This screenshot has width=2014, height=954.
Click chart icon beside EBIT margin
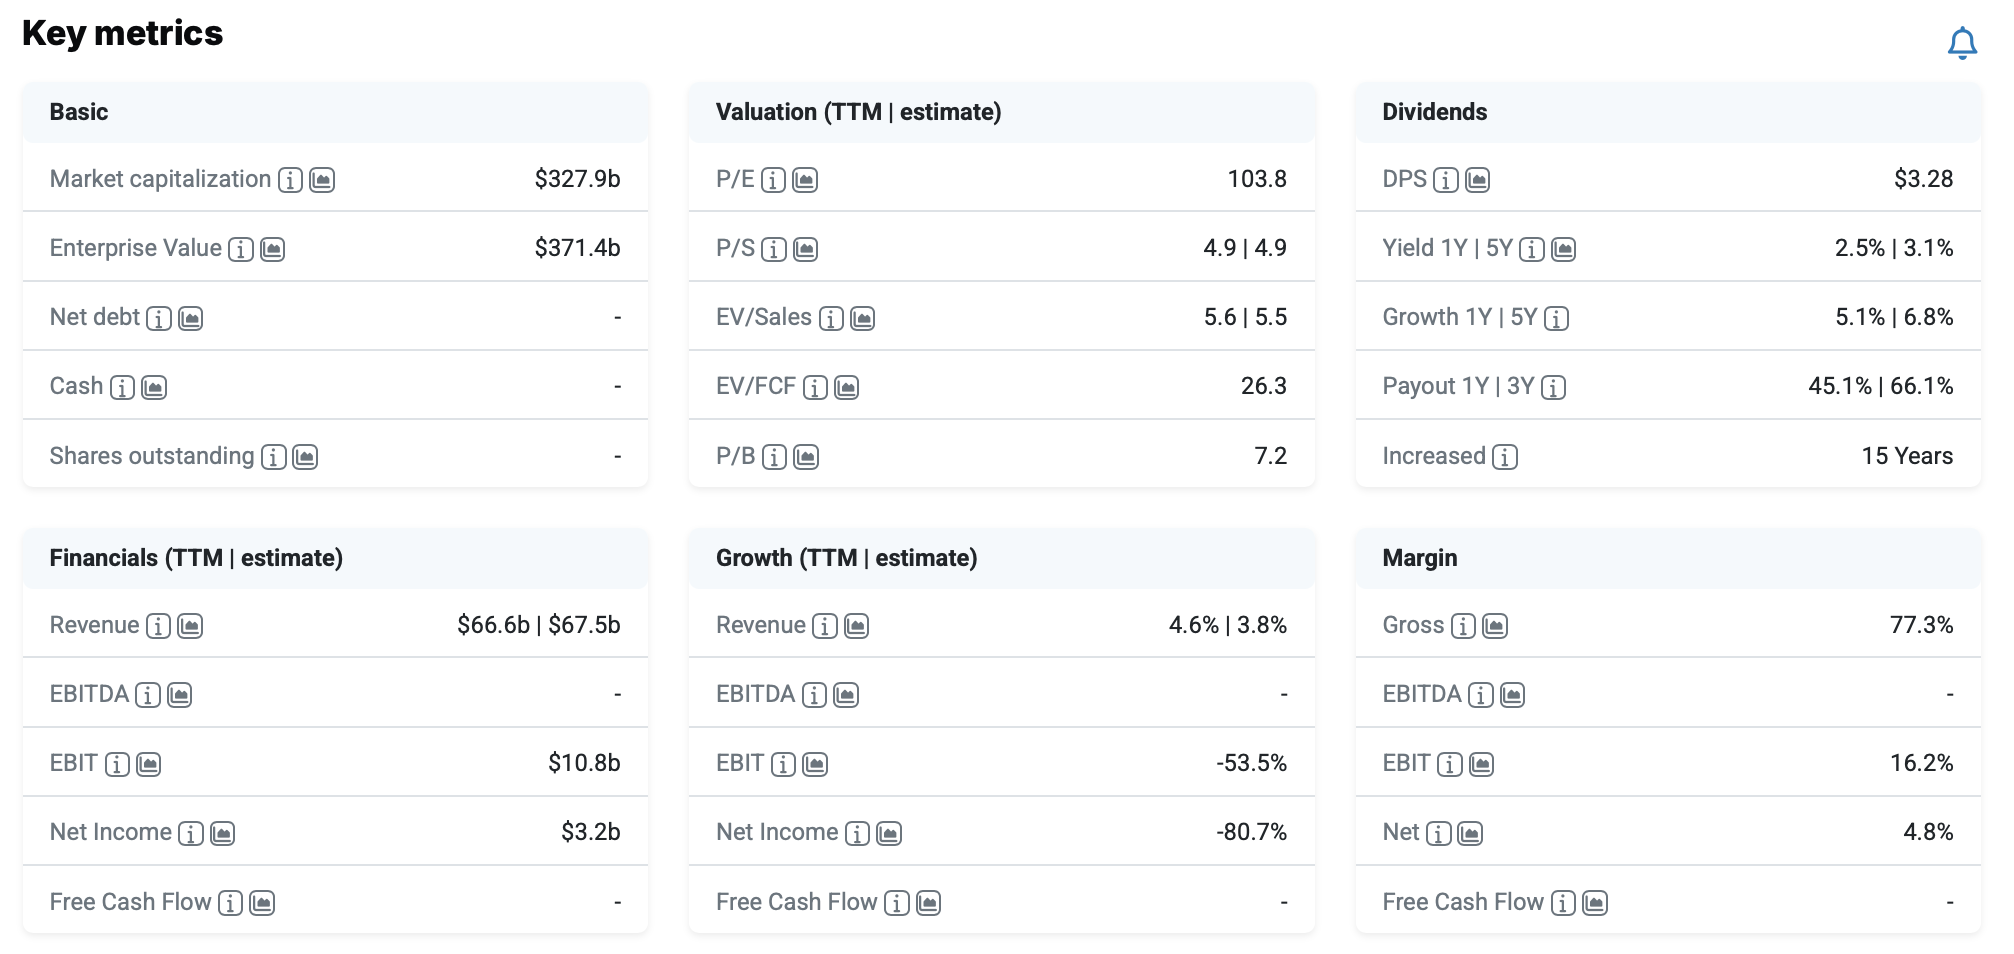[1481, 764]
